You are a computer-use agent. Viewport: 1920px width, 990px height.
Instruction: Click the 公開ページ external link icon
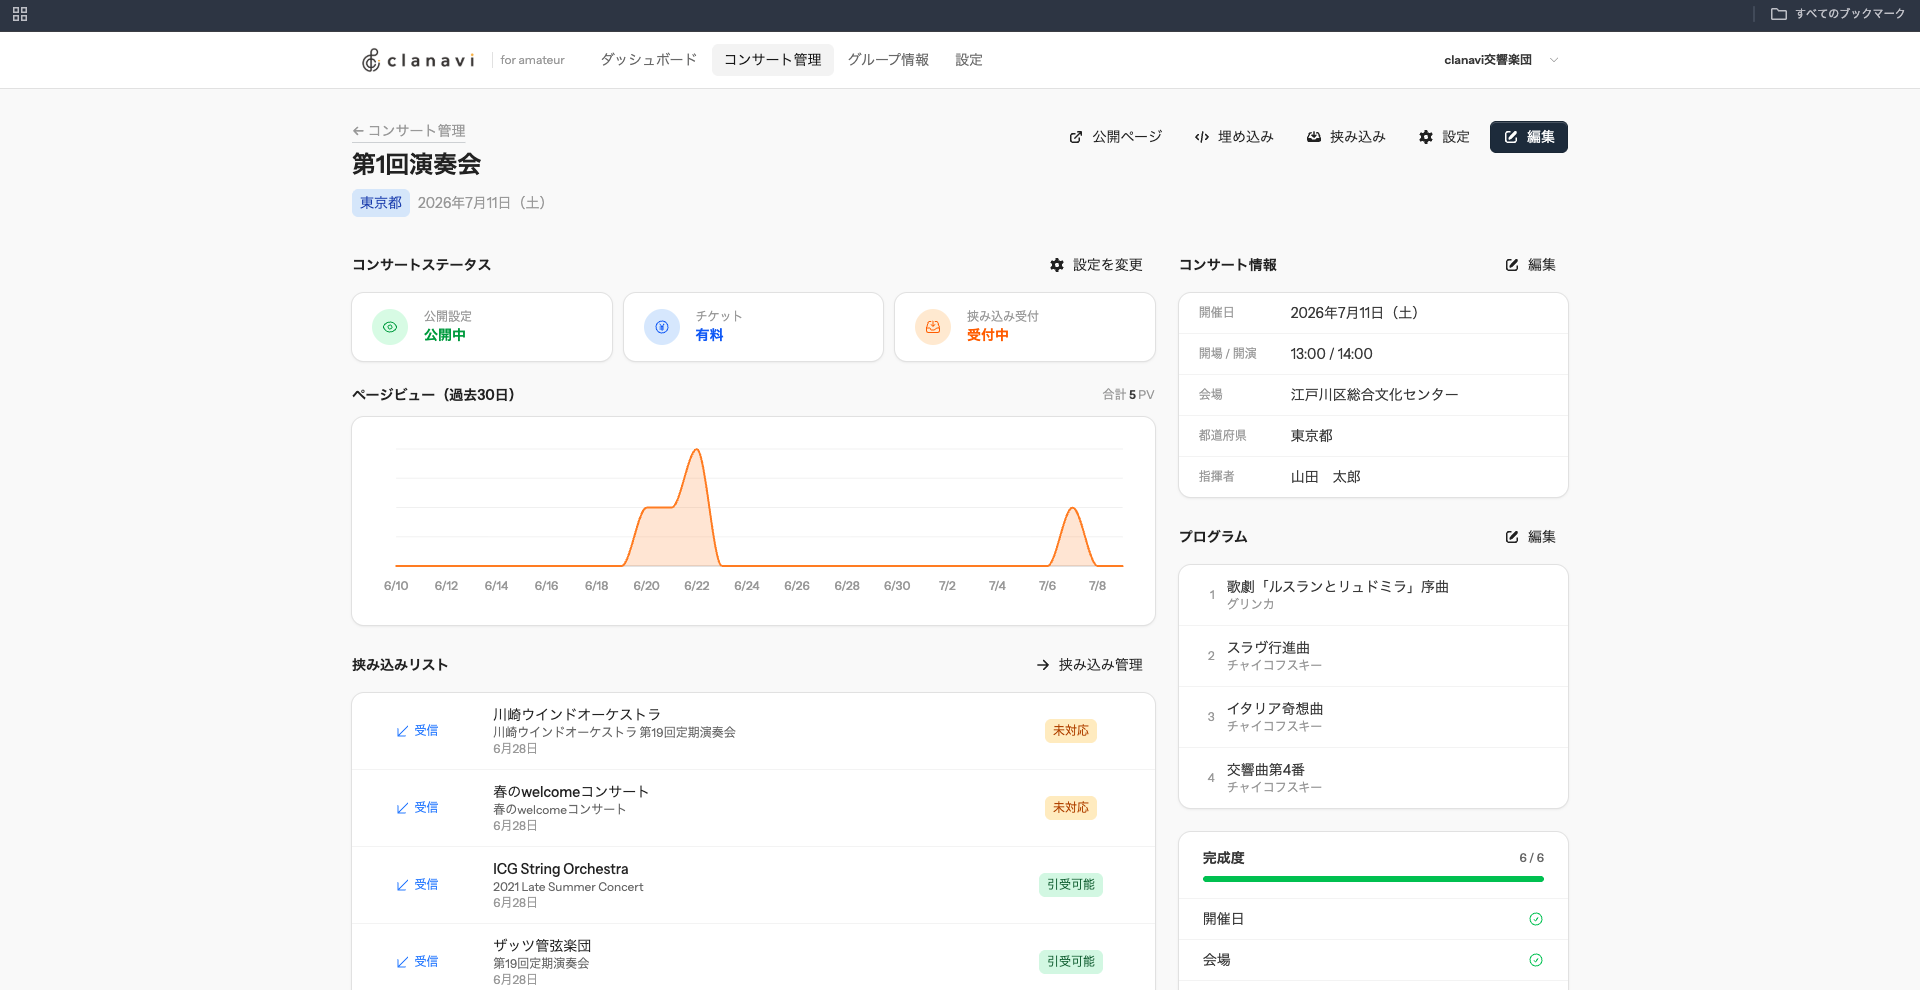1076,137
